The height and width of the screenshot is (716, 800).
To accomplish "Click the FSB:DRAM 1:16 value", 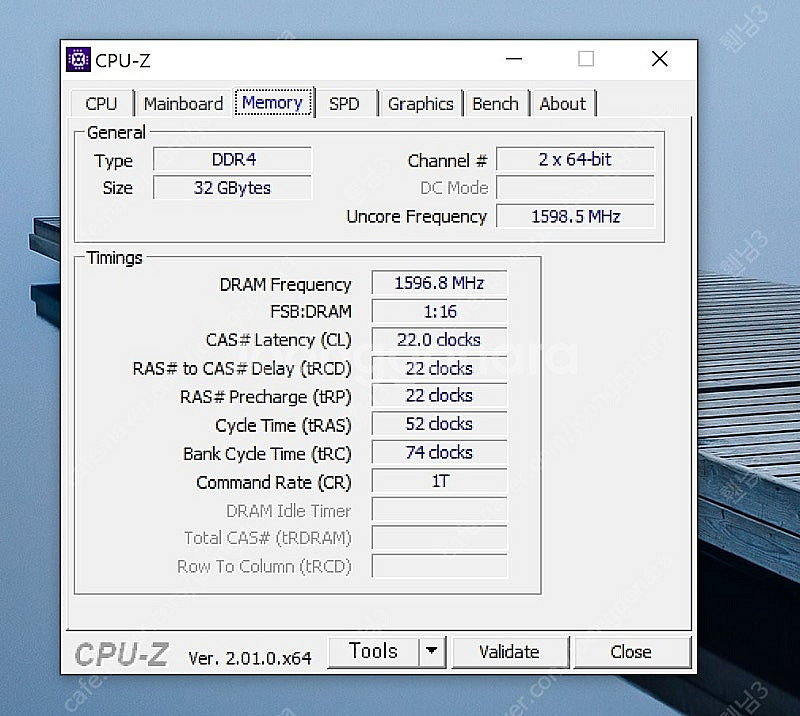I will tap(439, 311).
